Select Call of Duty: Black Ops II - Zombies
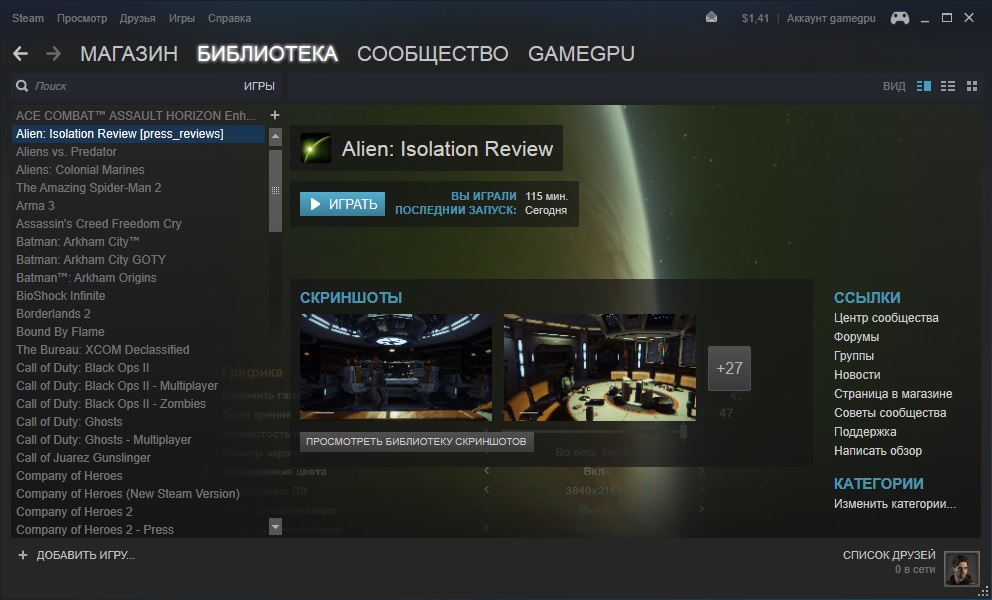992x600 pixels. 111,404
